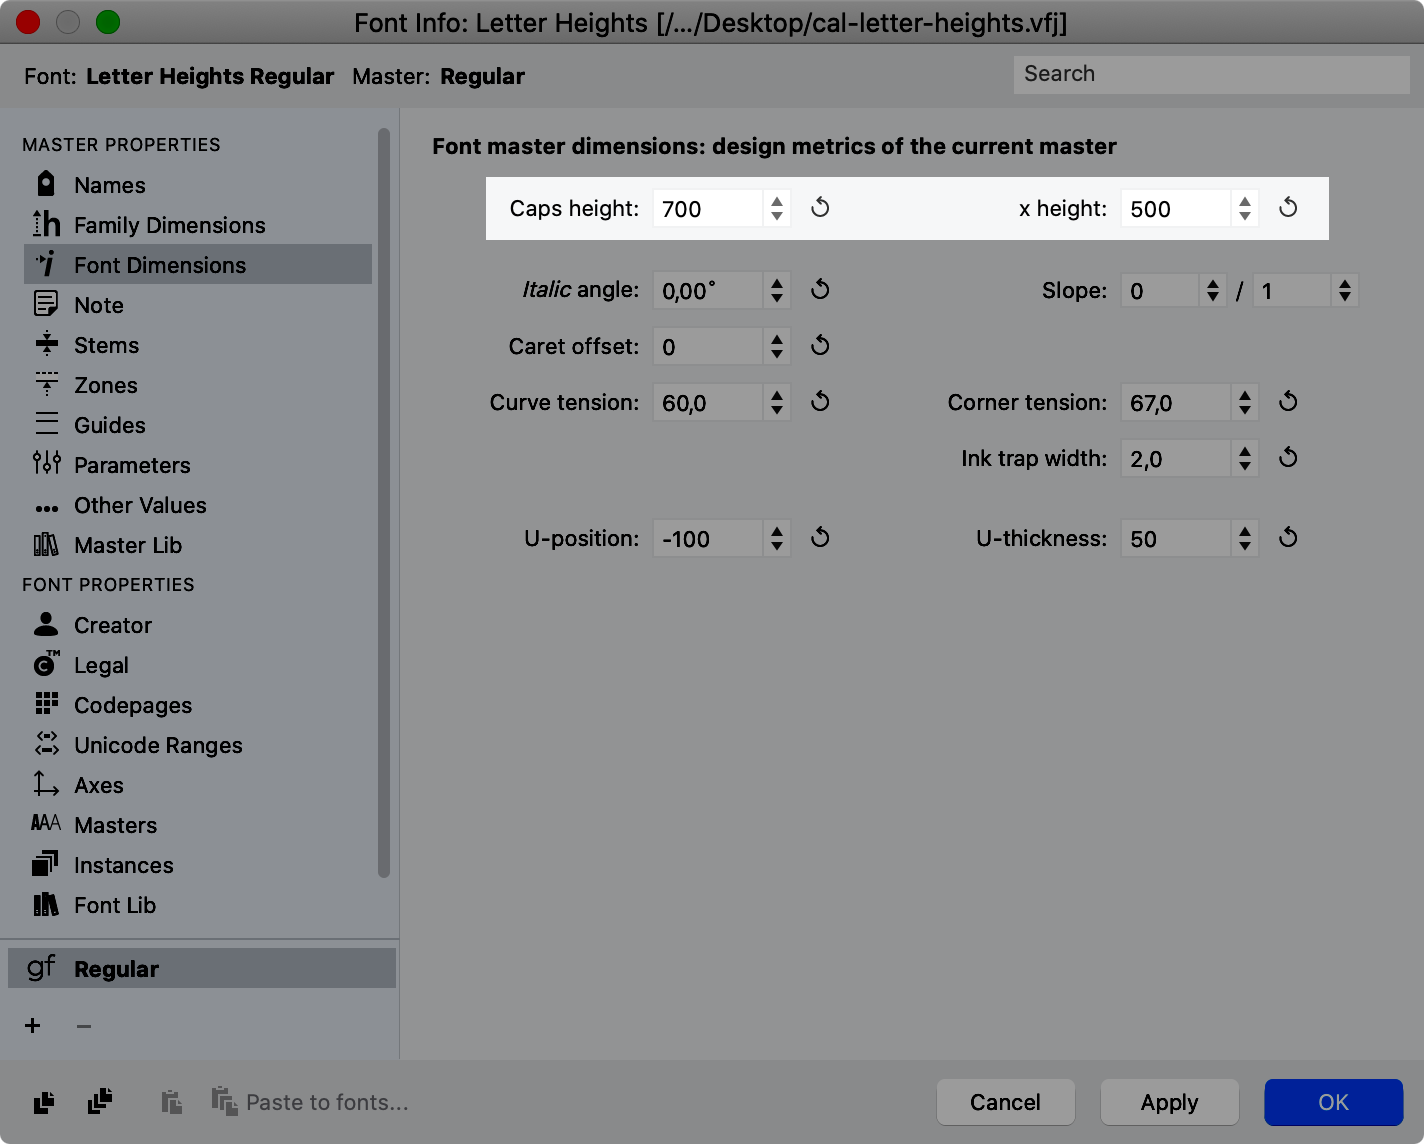Viewport: 1424px width, 1144px height.
Task: Click the first copy icon at the bottom left
Action: 44,1102
